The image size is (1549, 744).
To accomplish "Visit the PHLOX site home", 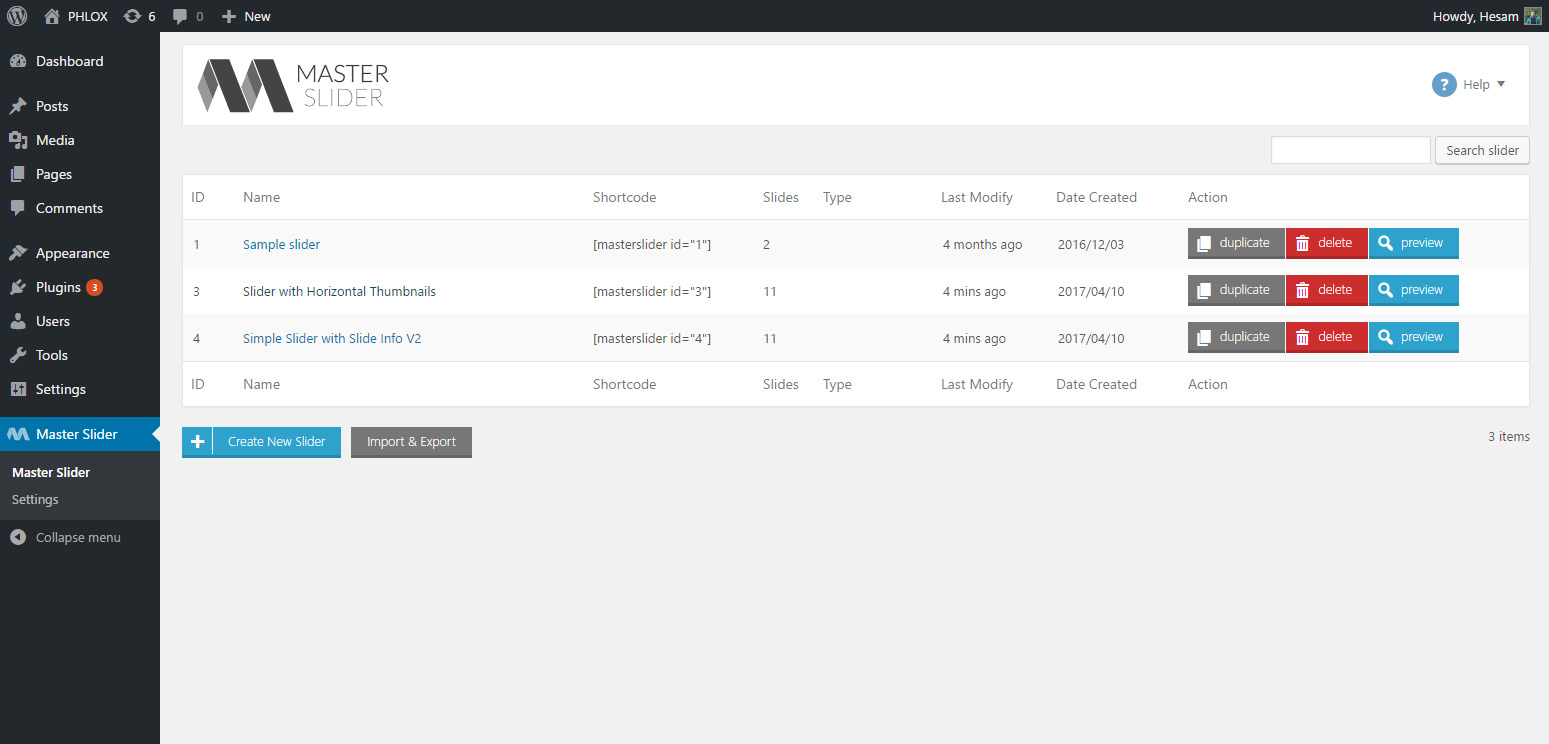I will pos(76,16).
